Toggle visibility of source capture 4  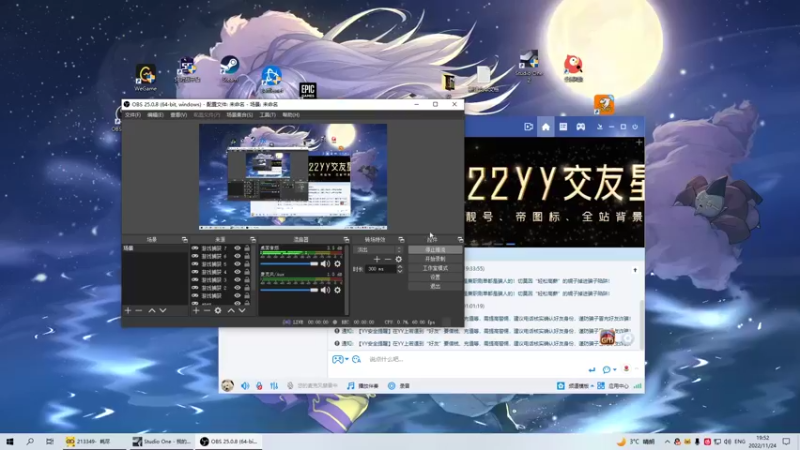click(x=237, y=272)
